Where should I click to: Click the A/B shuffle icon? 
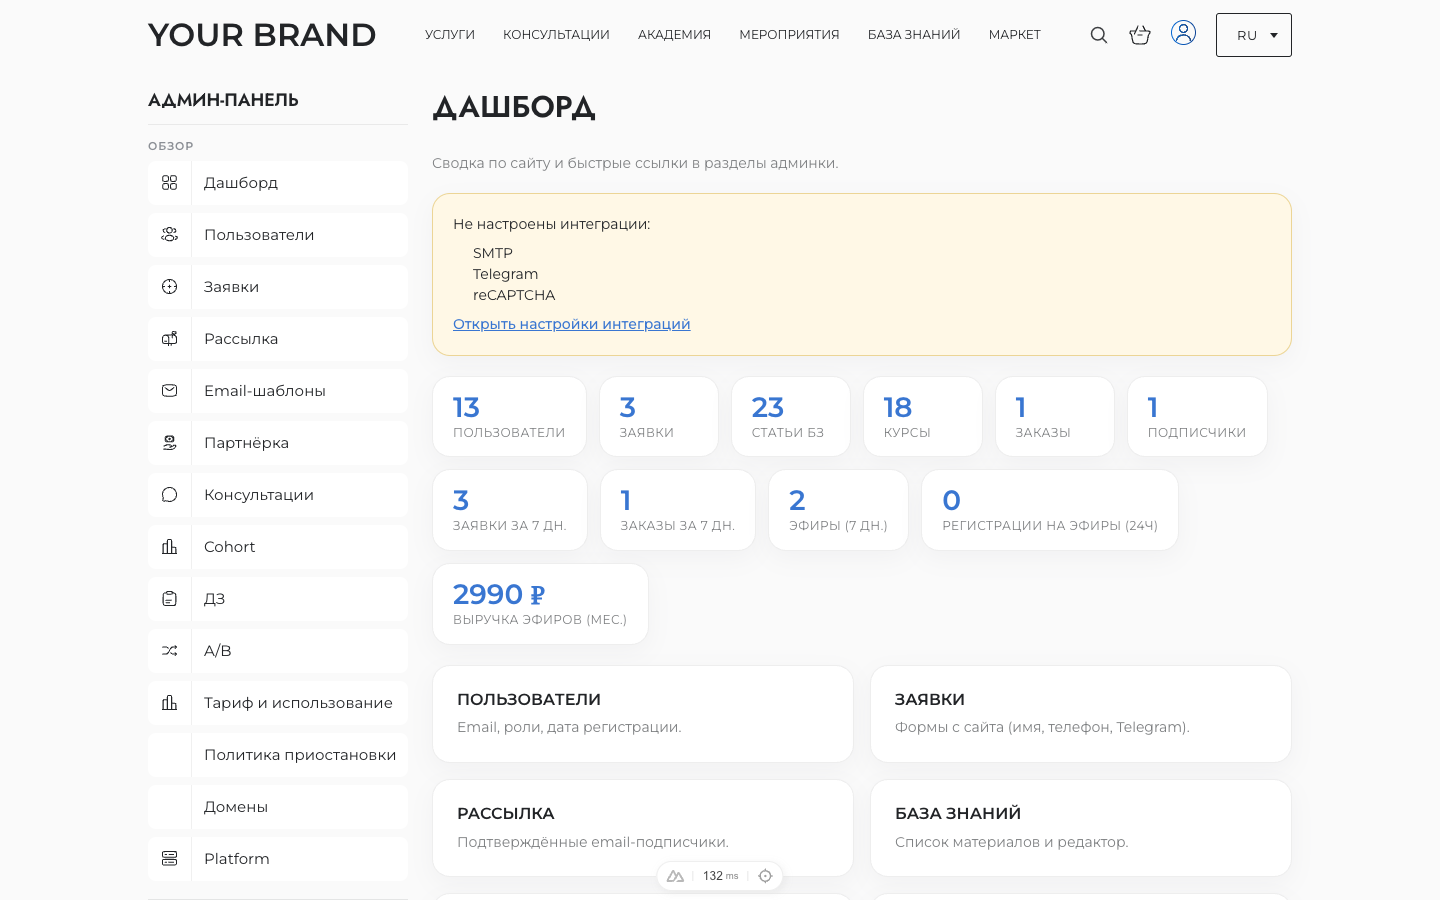pyautogui.click(x=170, y=651)
